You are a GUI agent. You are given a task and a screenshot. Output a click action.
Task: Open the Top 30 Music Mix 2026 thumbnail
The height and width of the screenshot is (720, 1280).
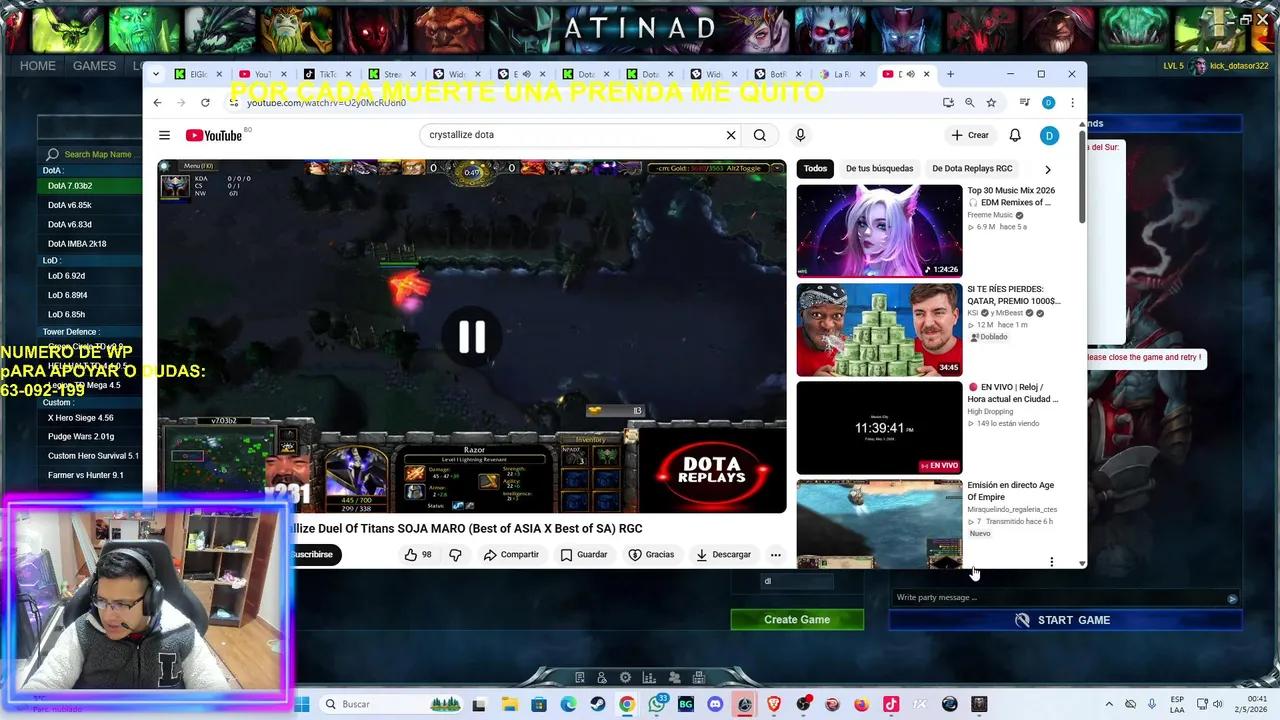pyautogui.click(x=879, y=231)
